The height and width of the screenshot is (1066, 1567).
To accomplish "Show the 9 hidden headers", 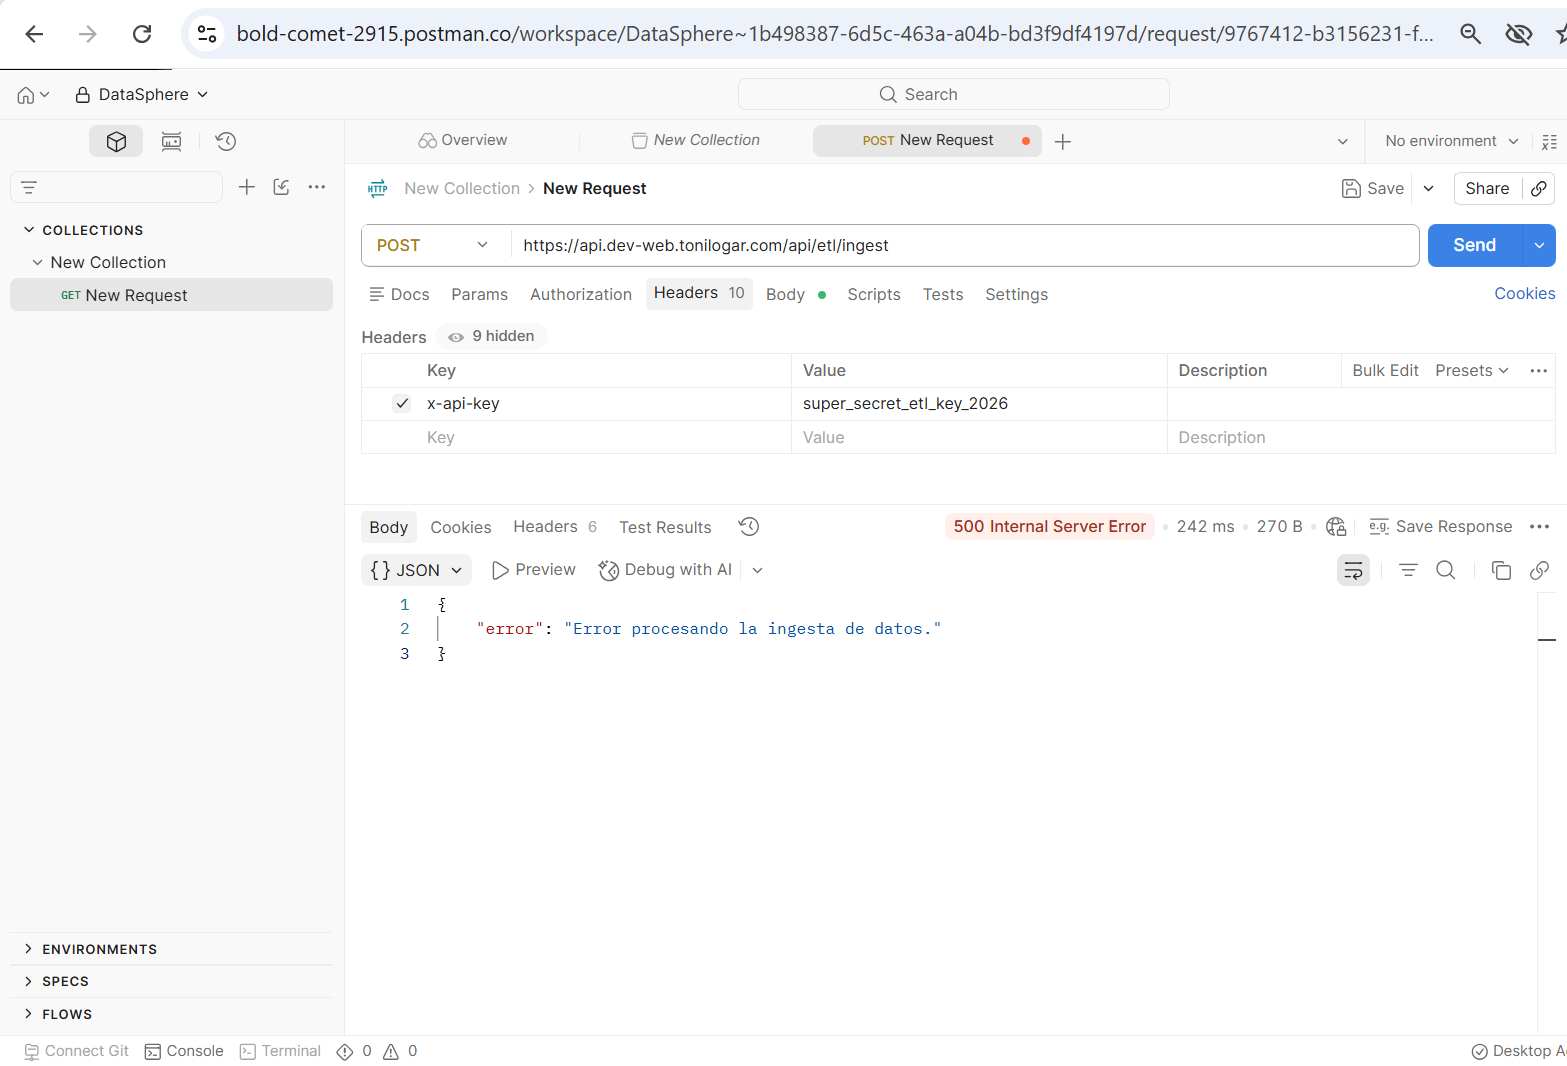I will click(492, 337).
